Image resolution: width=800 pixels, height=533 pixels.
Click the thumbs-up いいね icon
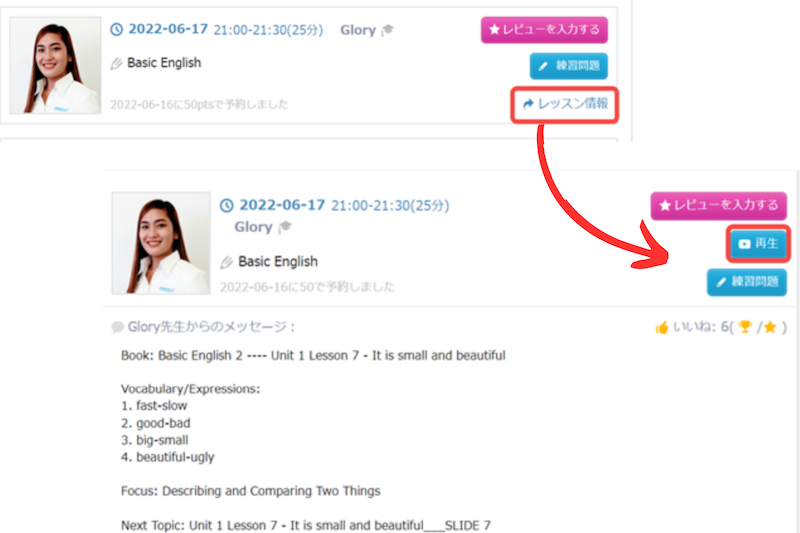(x=662, y=327)
